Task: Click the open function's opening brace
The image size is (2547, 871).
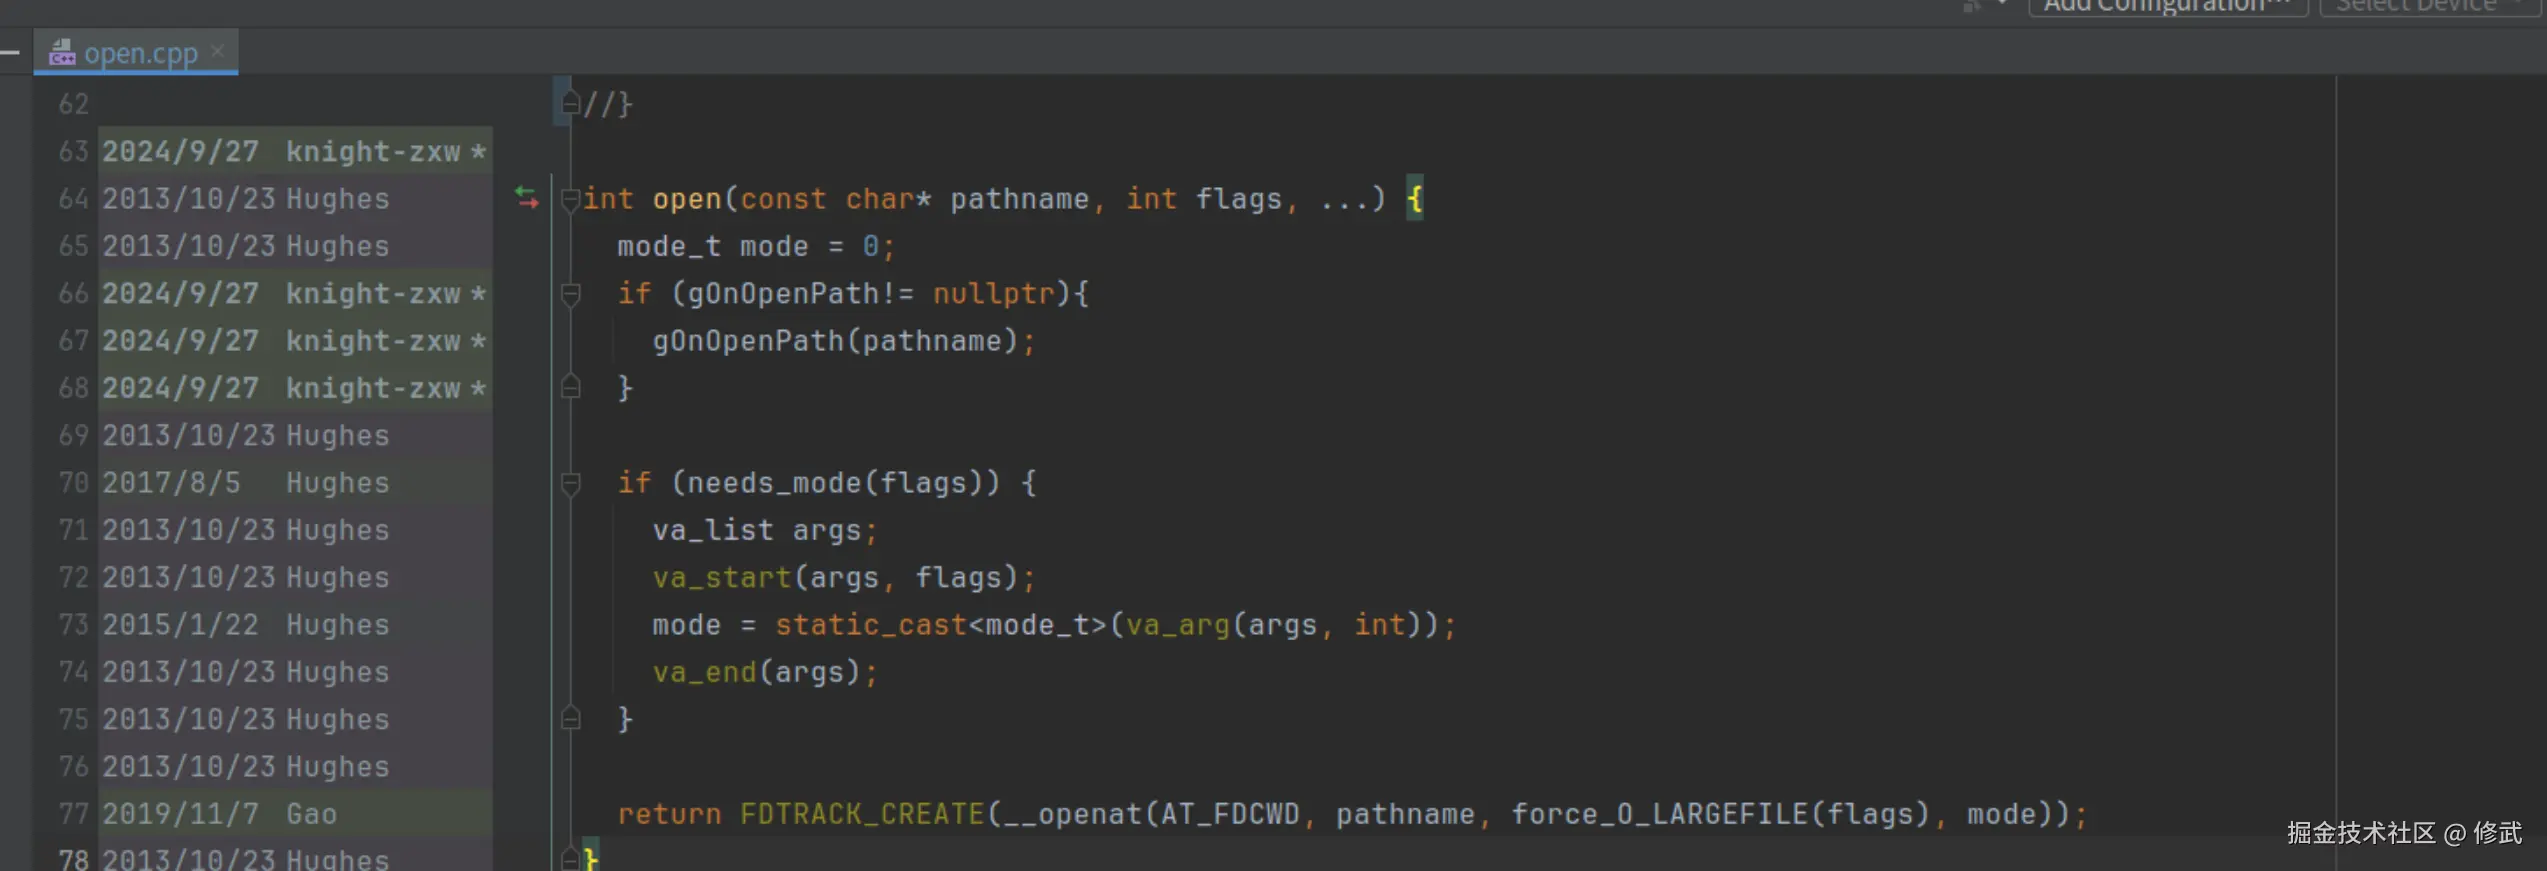Action: 1414,199
